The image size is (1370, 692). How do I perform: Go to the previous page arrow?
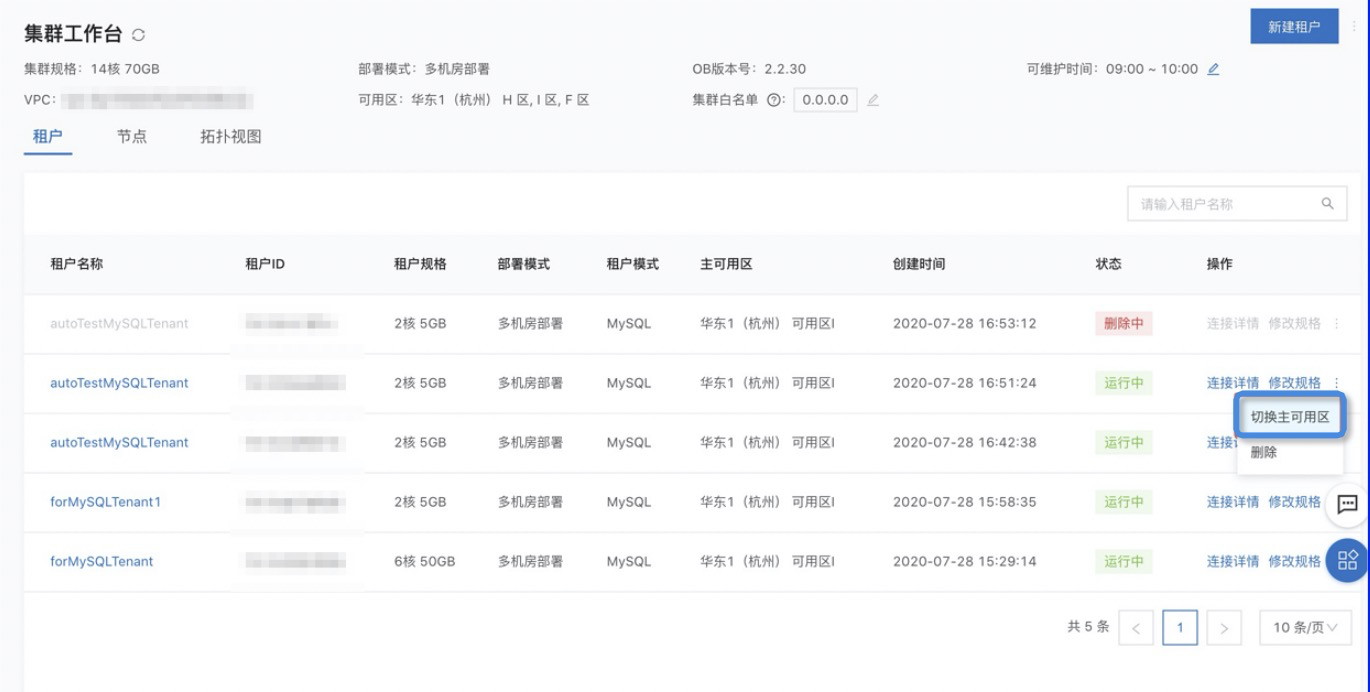pyautogui.click(x=1136, y=628)
